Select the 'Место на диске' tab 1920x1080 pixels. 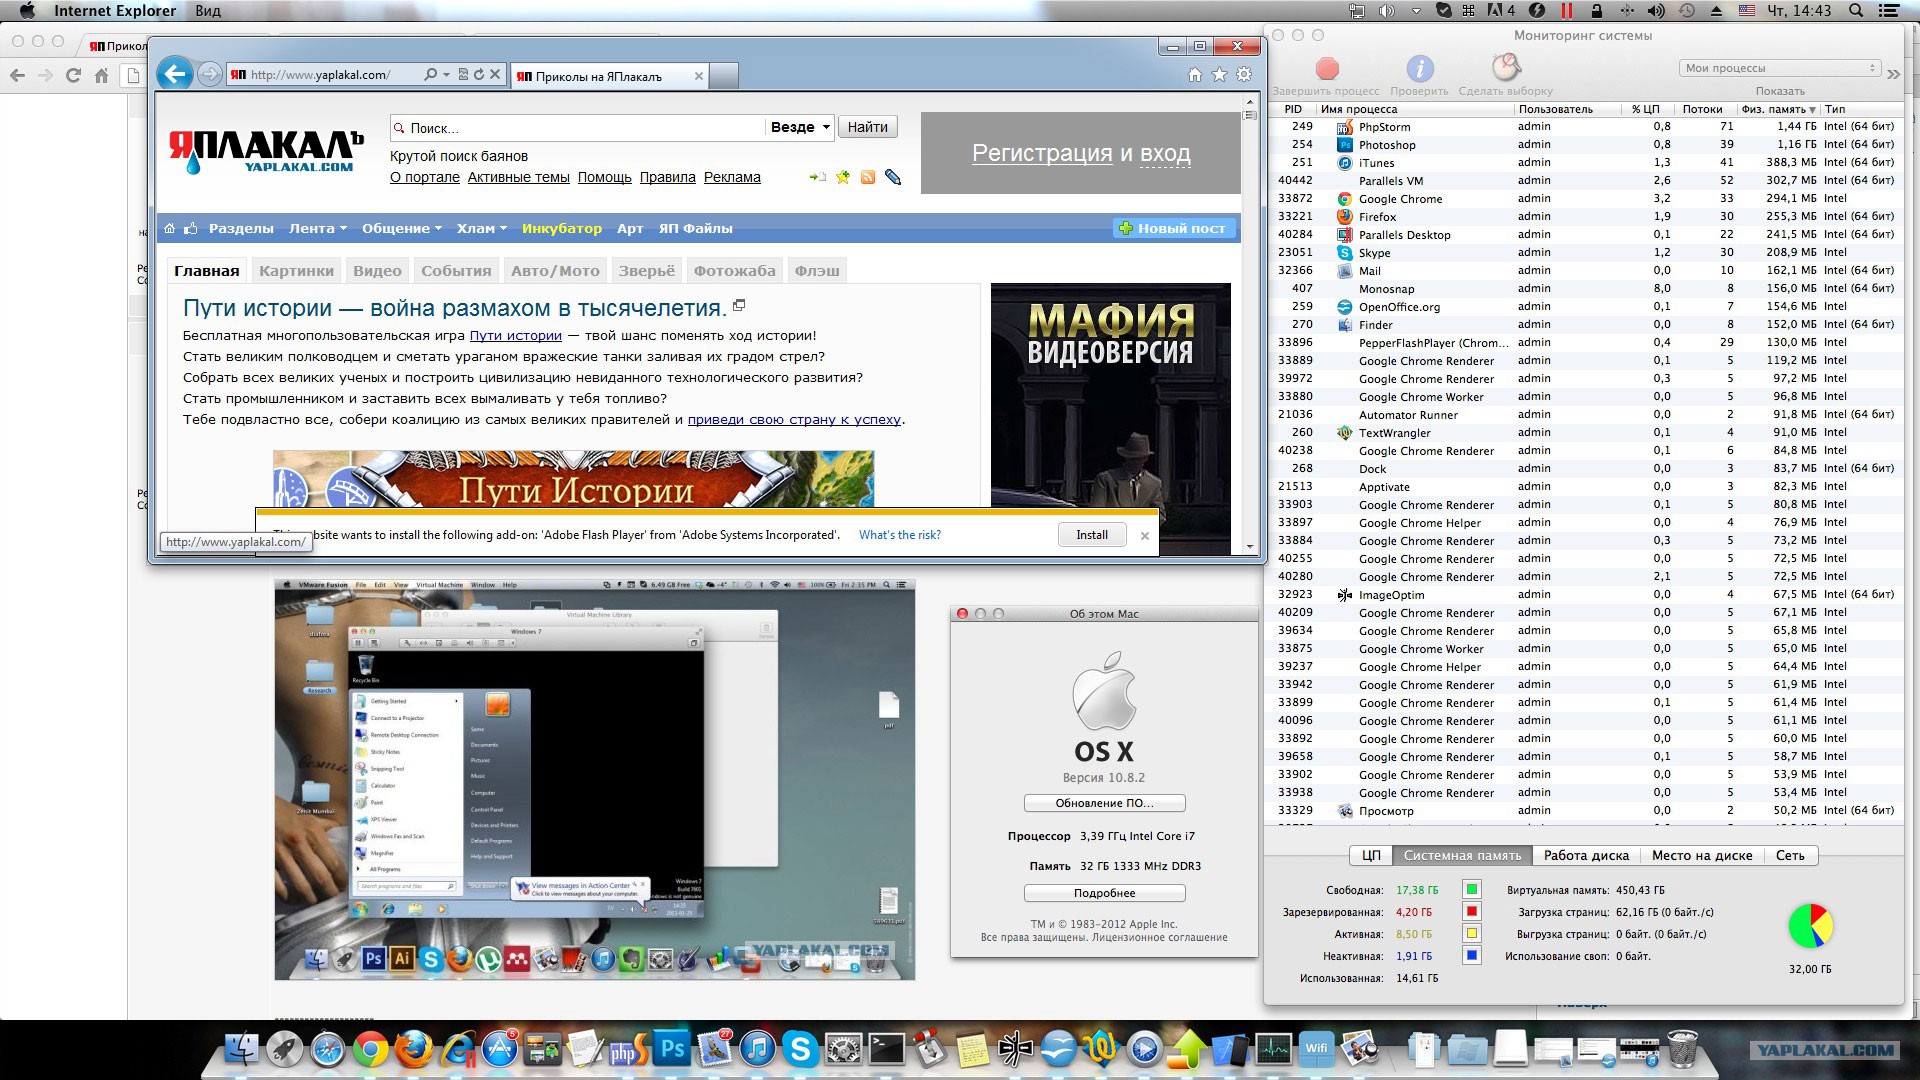1702,856
